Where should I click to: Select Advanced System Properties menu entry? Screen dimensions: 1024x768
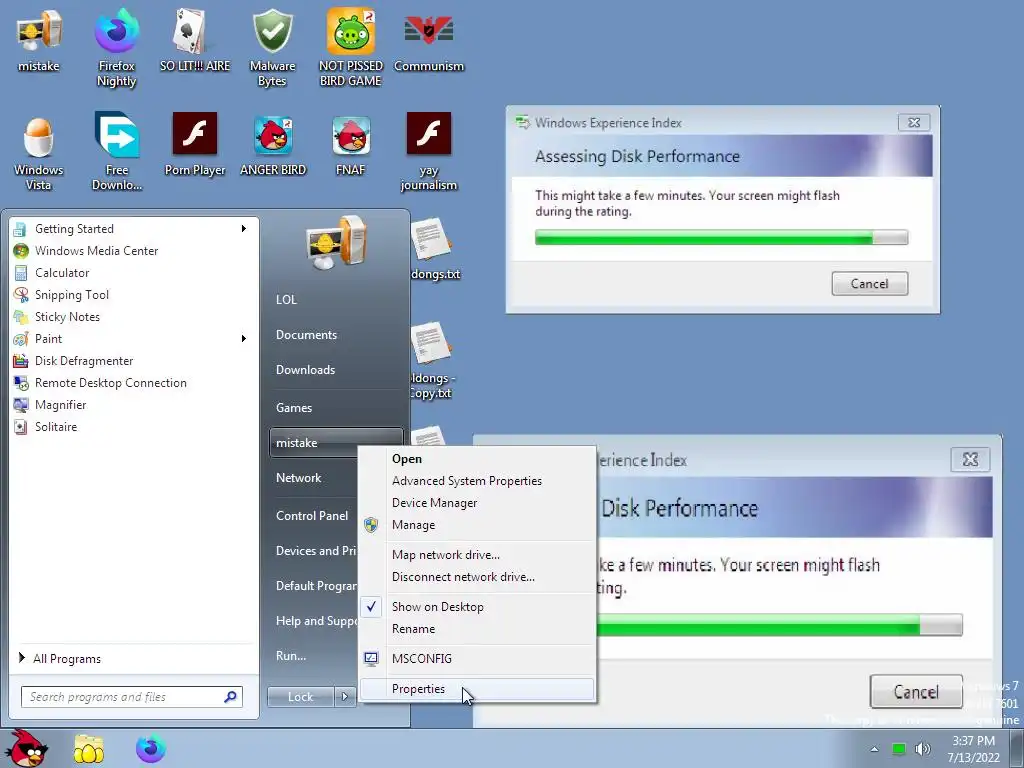coord(477,481)
